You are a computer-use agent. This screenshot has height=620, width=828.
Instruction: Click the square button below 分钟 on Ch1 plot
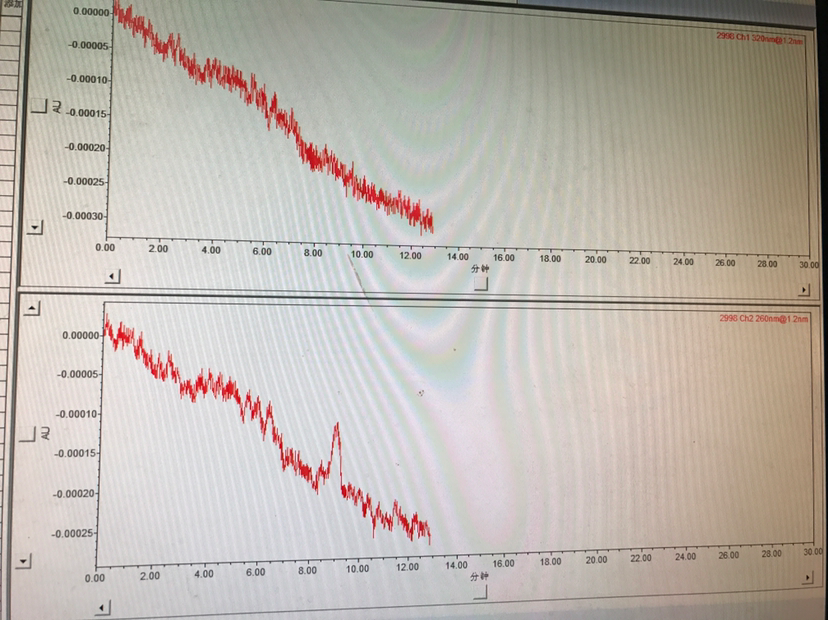(481, 284)
